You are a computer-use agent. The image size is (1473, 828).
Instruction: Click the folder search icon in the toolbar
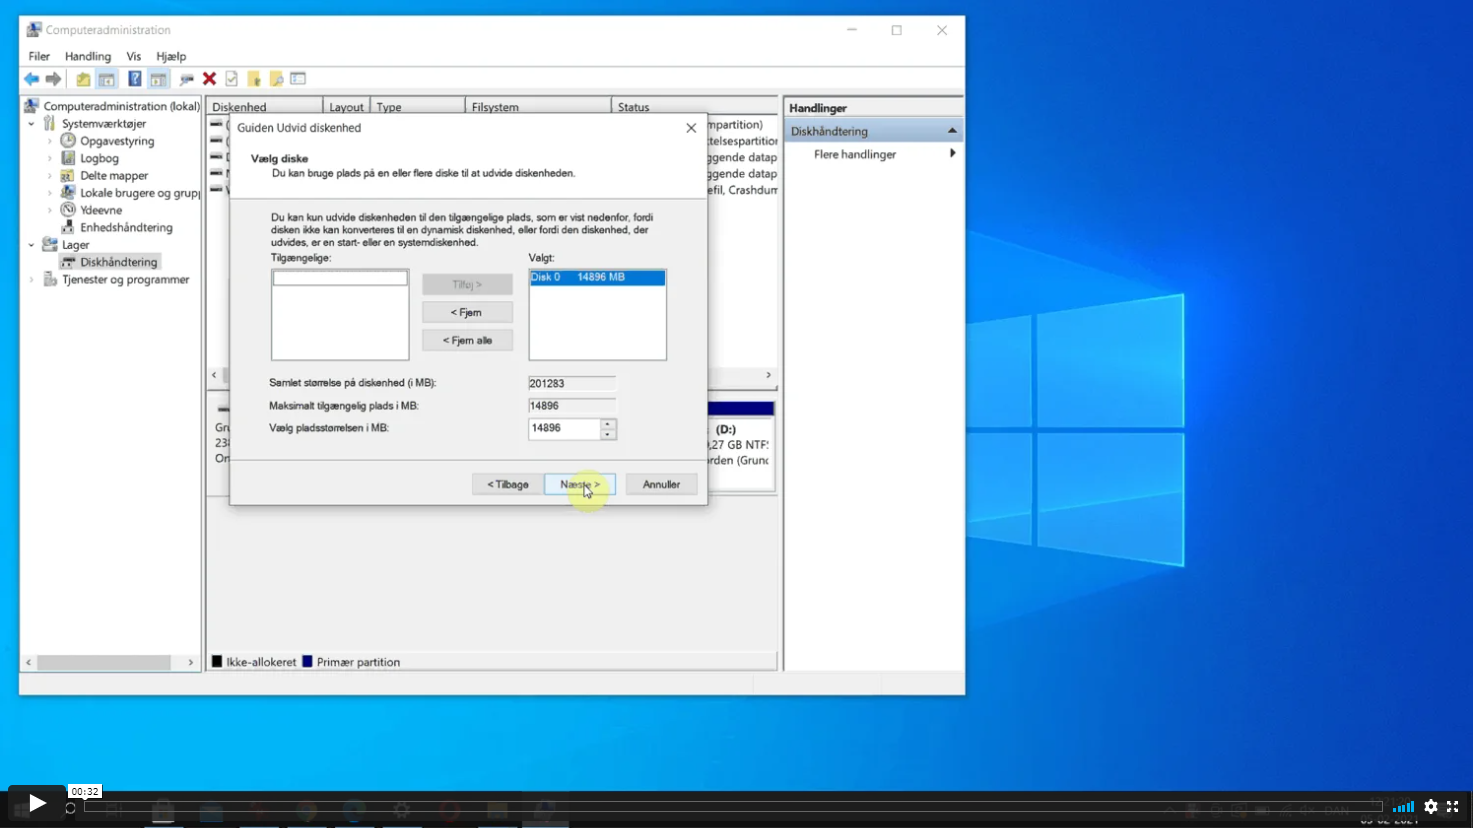[276, 79]
